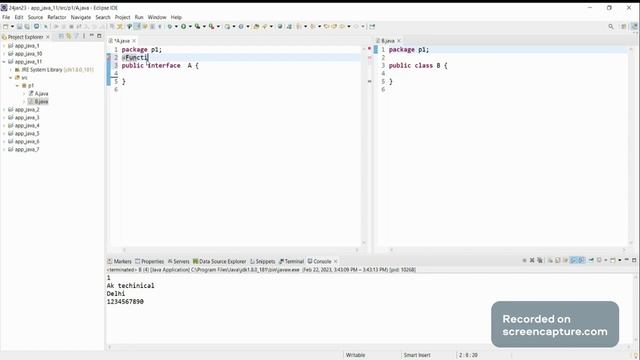Click the Back navigation arrow in toolbar
The width and height of the screenshot is (640, 360).
tap(342, 27)
